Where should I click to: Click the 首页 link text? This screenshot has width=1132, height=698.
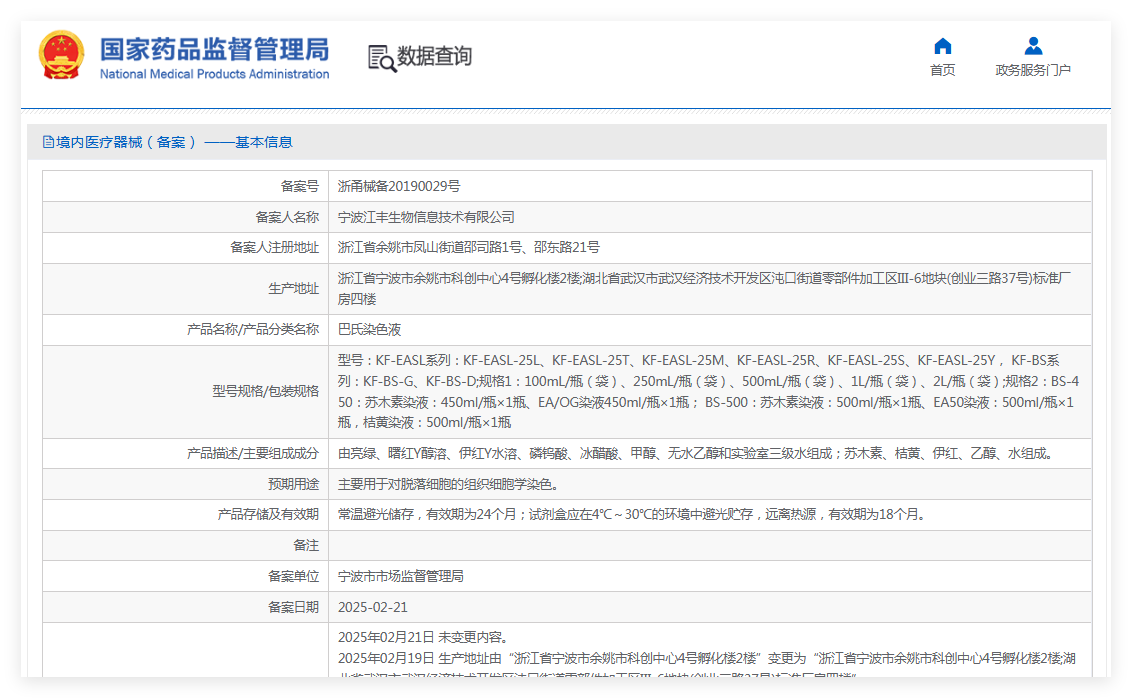[x=942, y=70]
